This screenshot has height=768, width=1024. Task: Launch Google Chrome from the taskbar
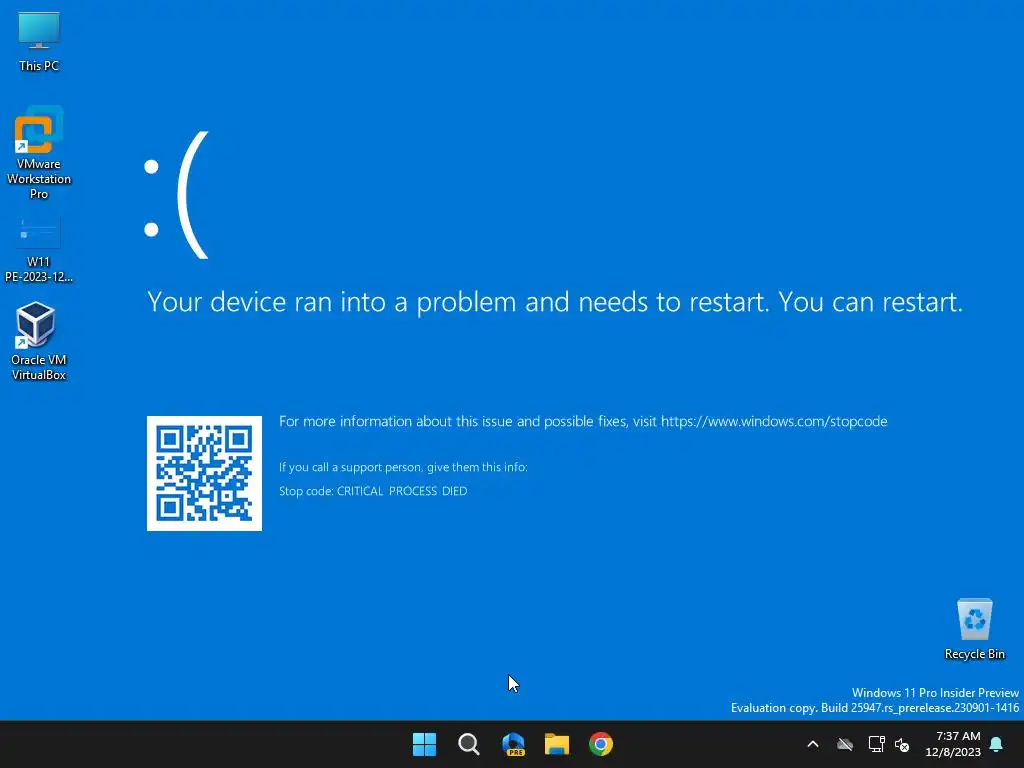(x=601, y=744)
